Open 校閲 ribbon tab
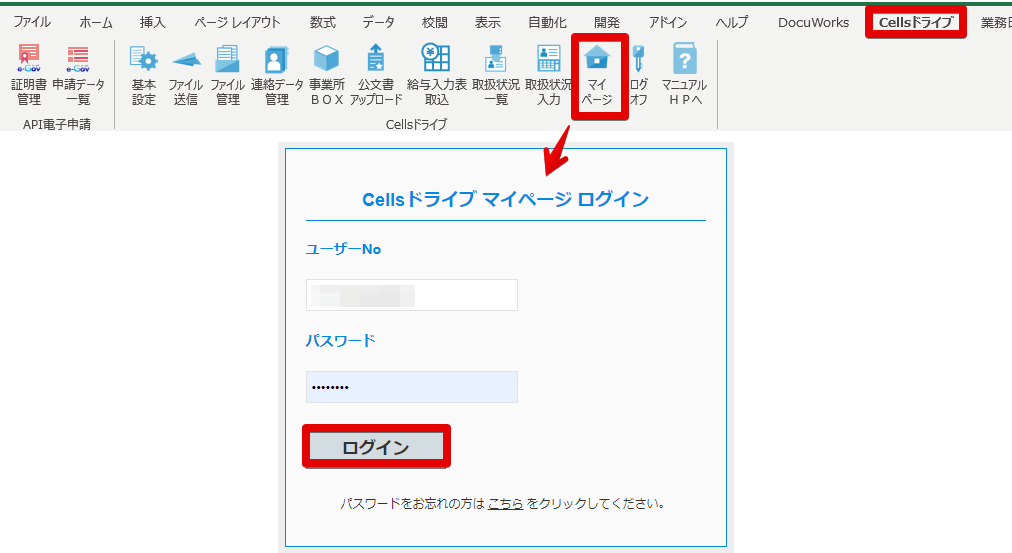Viewport: 1012px width, 553px height. click(x=434, y=22)
